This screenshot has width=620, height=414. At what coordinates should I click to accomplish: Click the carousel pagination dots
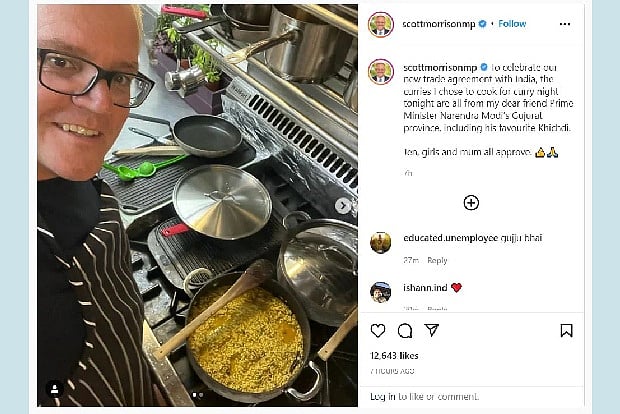pyautogui.click(x=197, y=395)
